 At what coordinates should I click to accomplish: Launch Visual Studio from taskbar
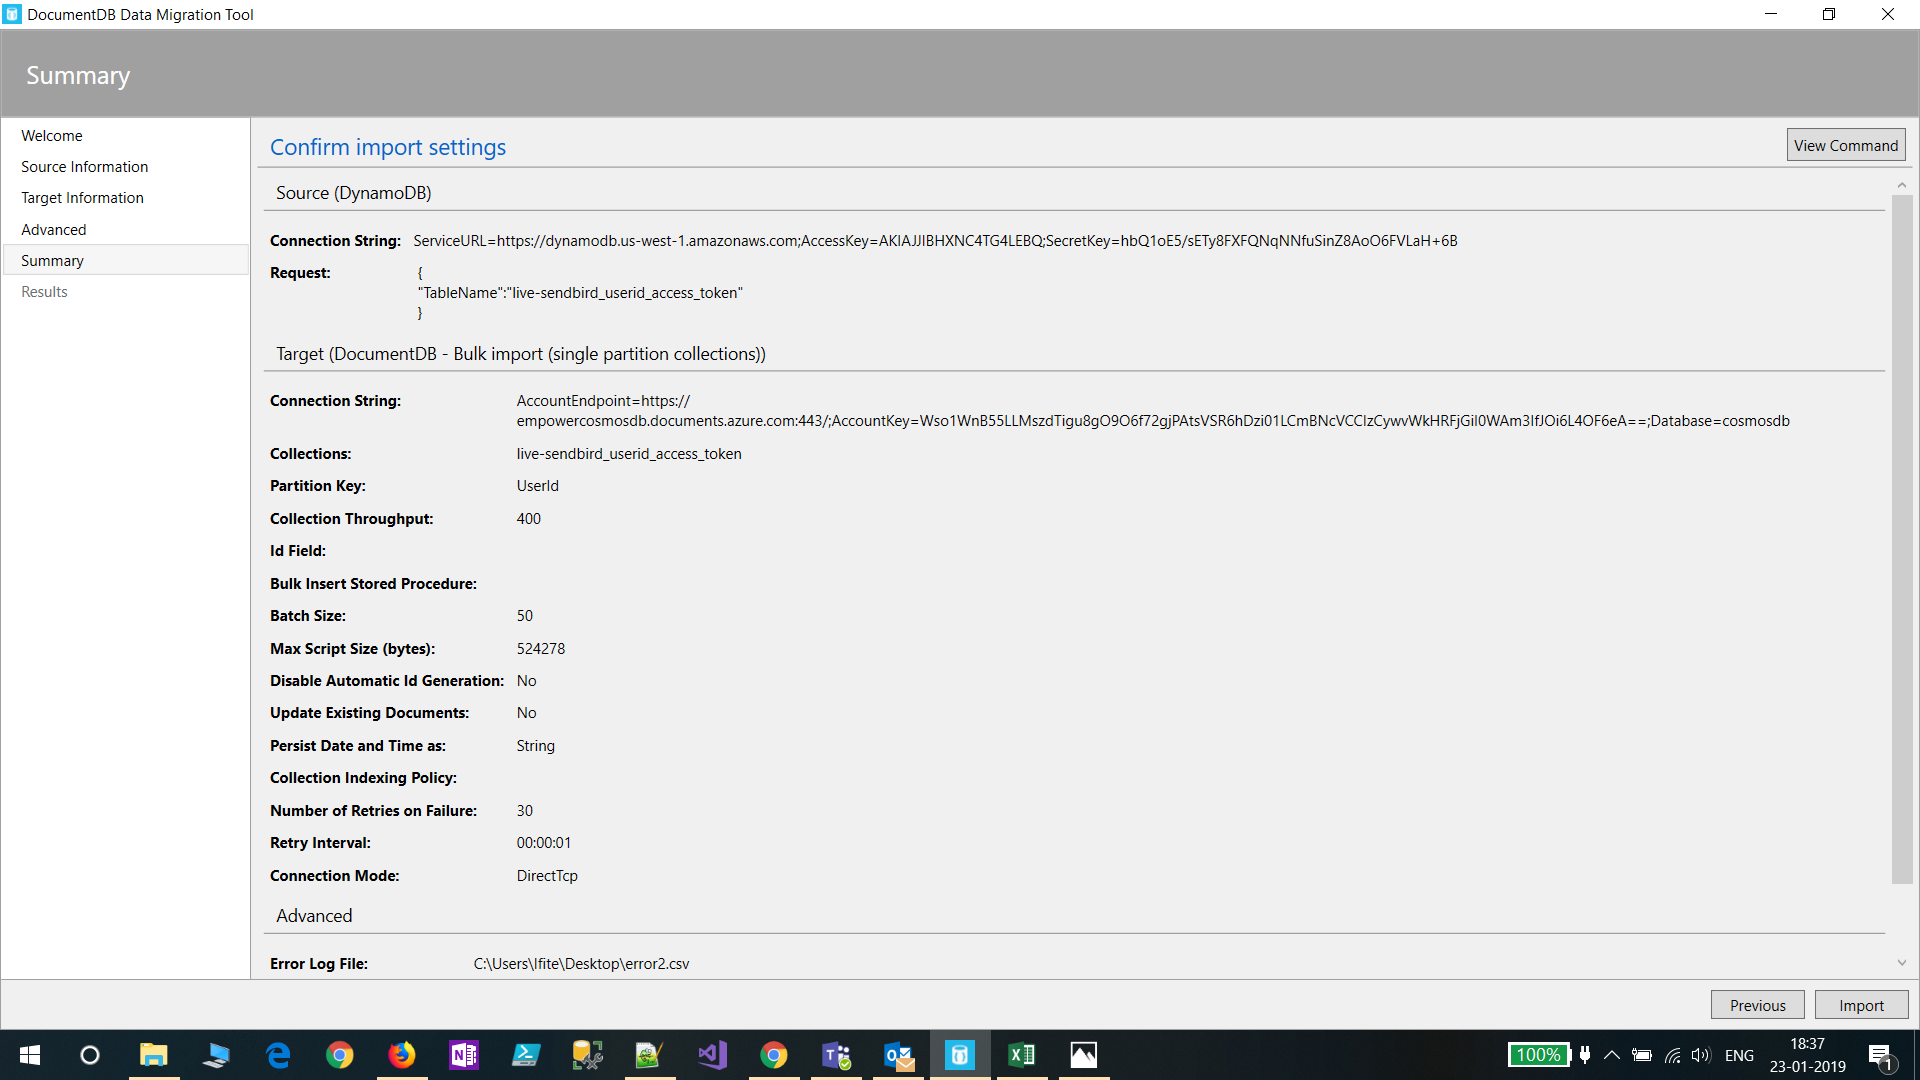pyautogui.click(x=712, y=1055)
